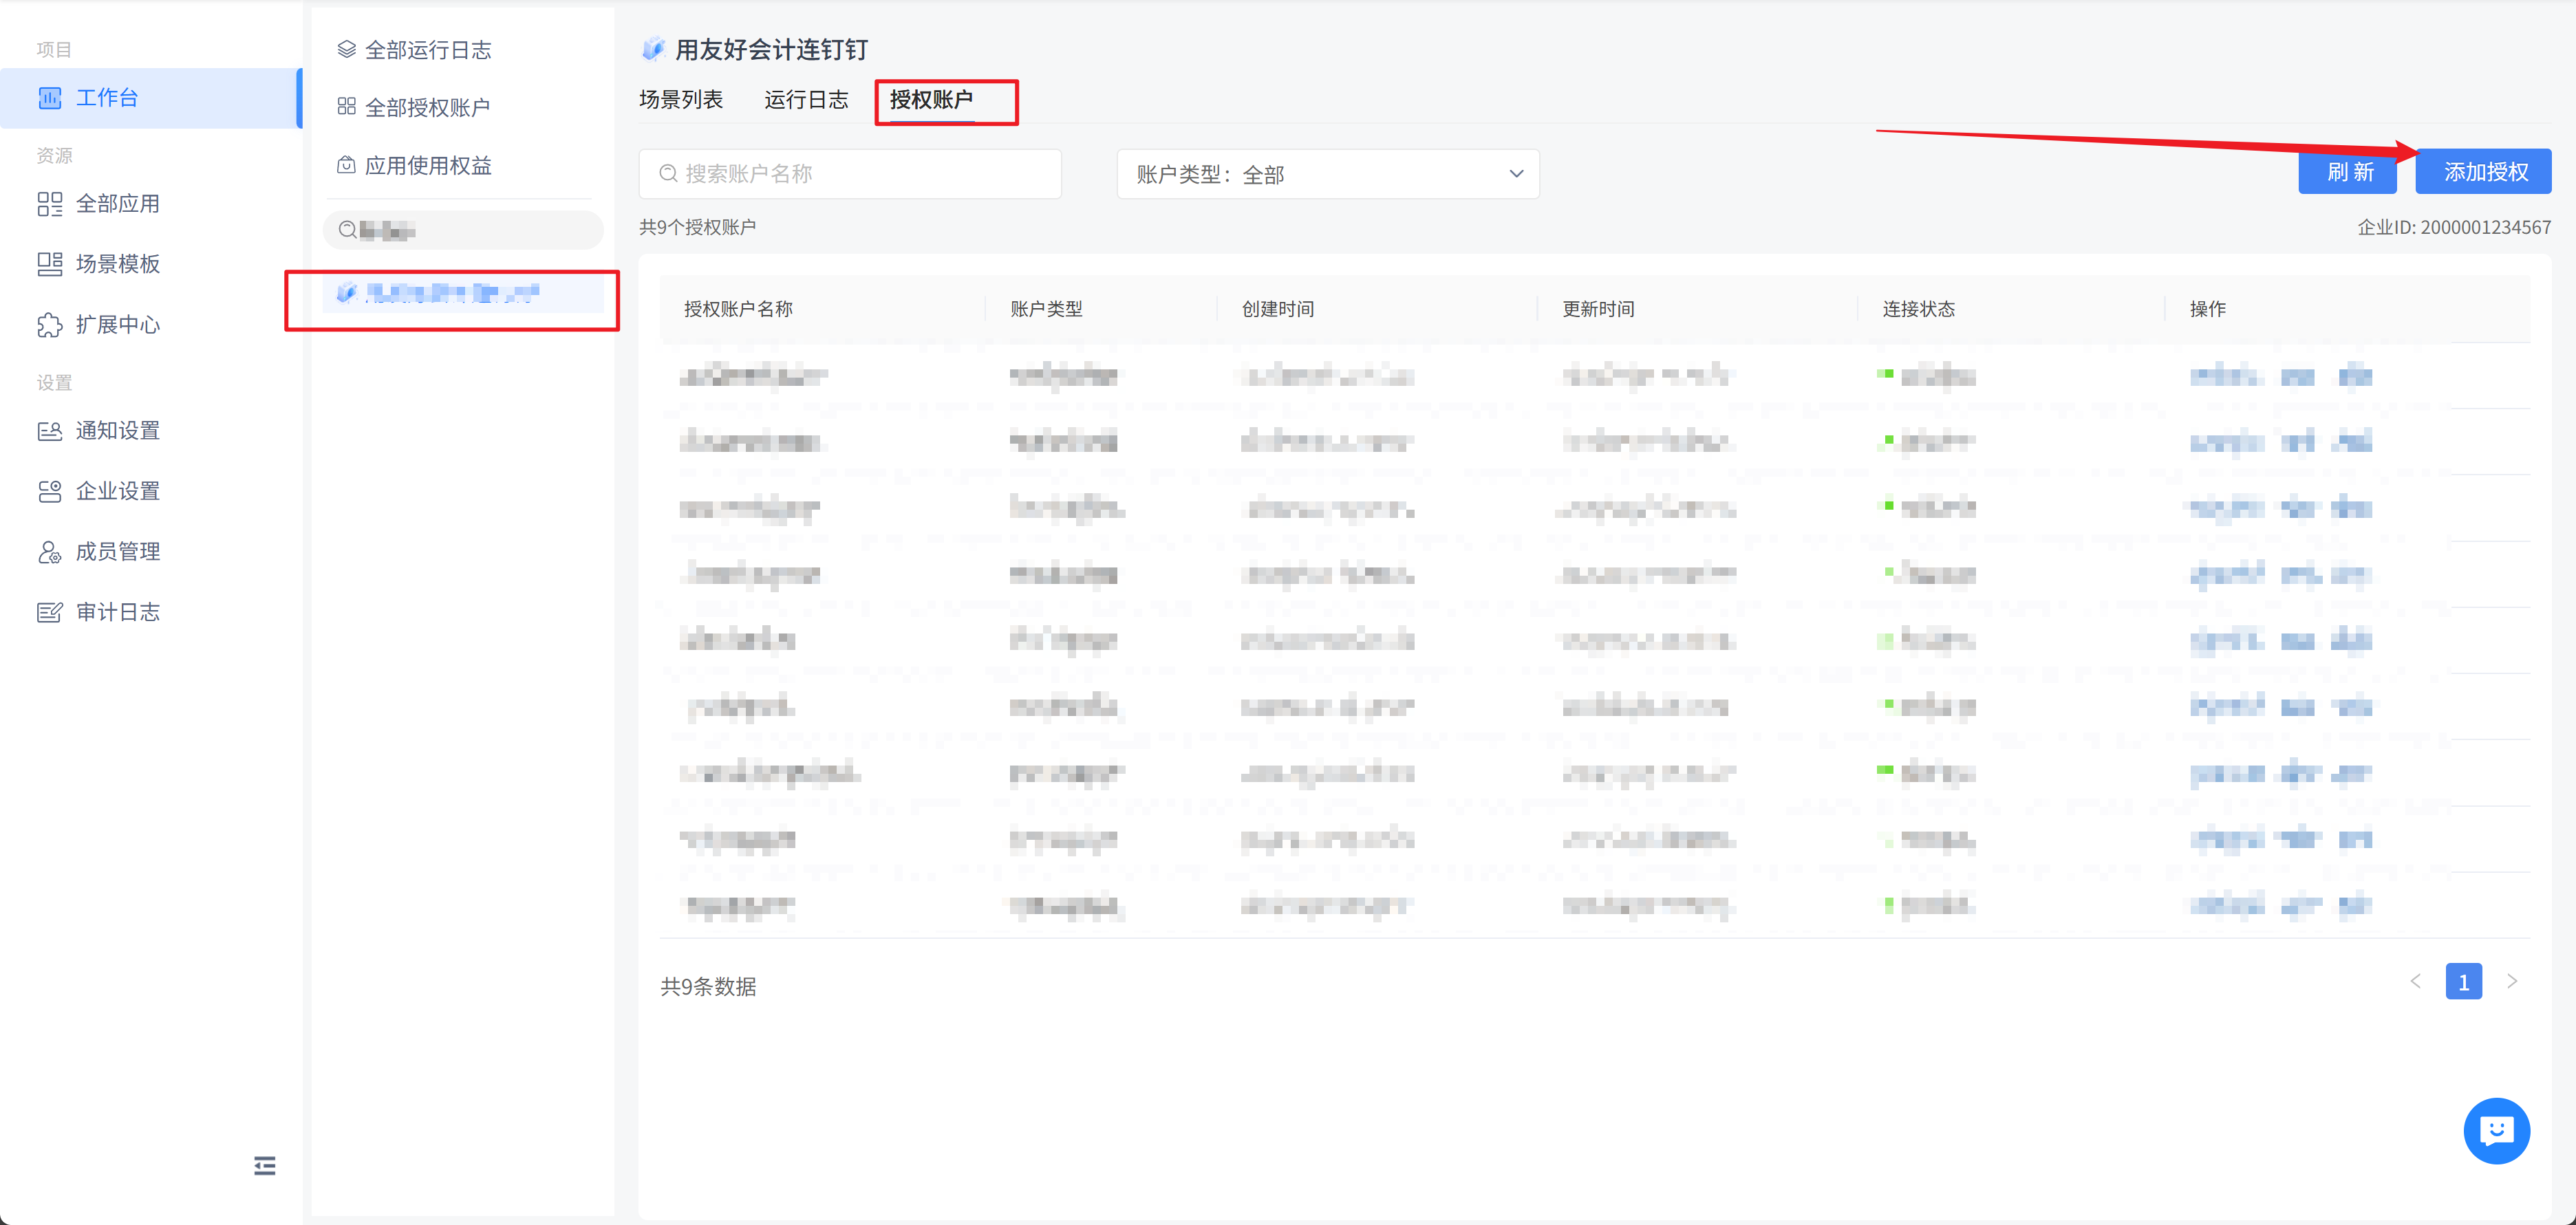Click the 操作 column header
The image size is (2576, 1225).
2208,309
